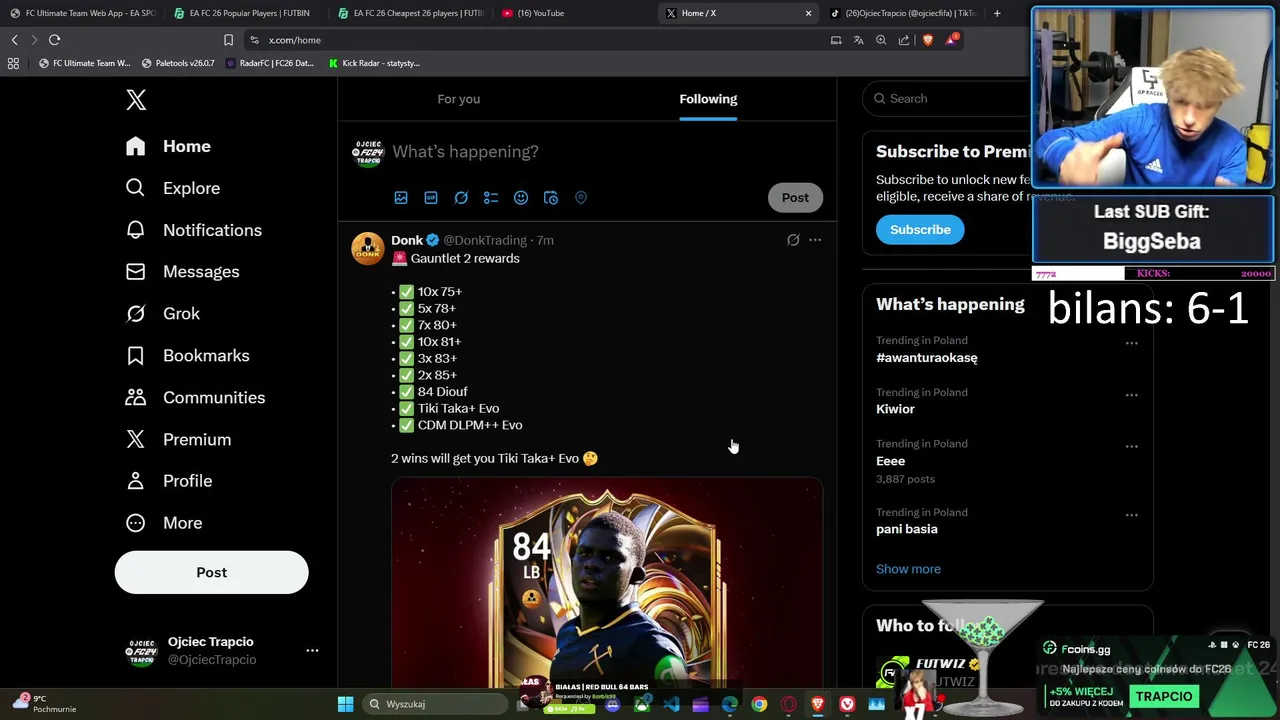Click the Subscribe premium button

click(920, 229)
